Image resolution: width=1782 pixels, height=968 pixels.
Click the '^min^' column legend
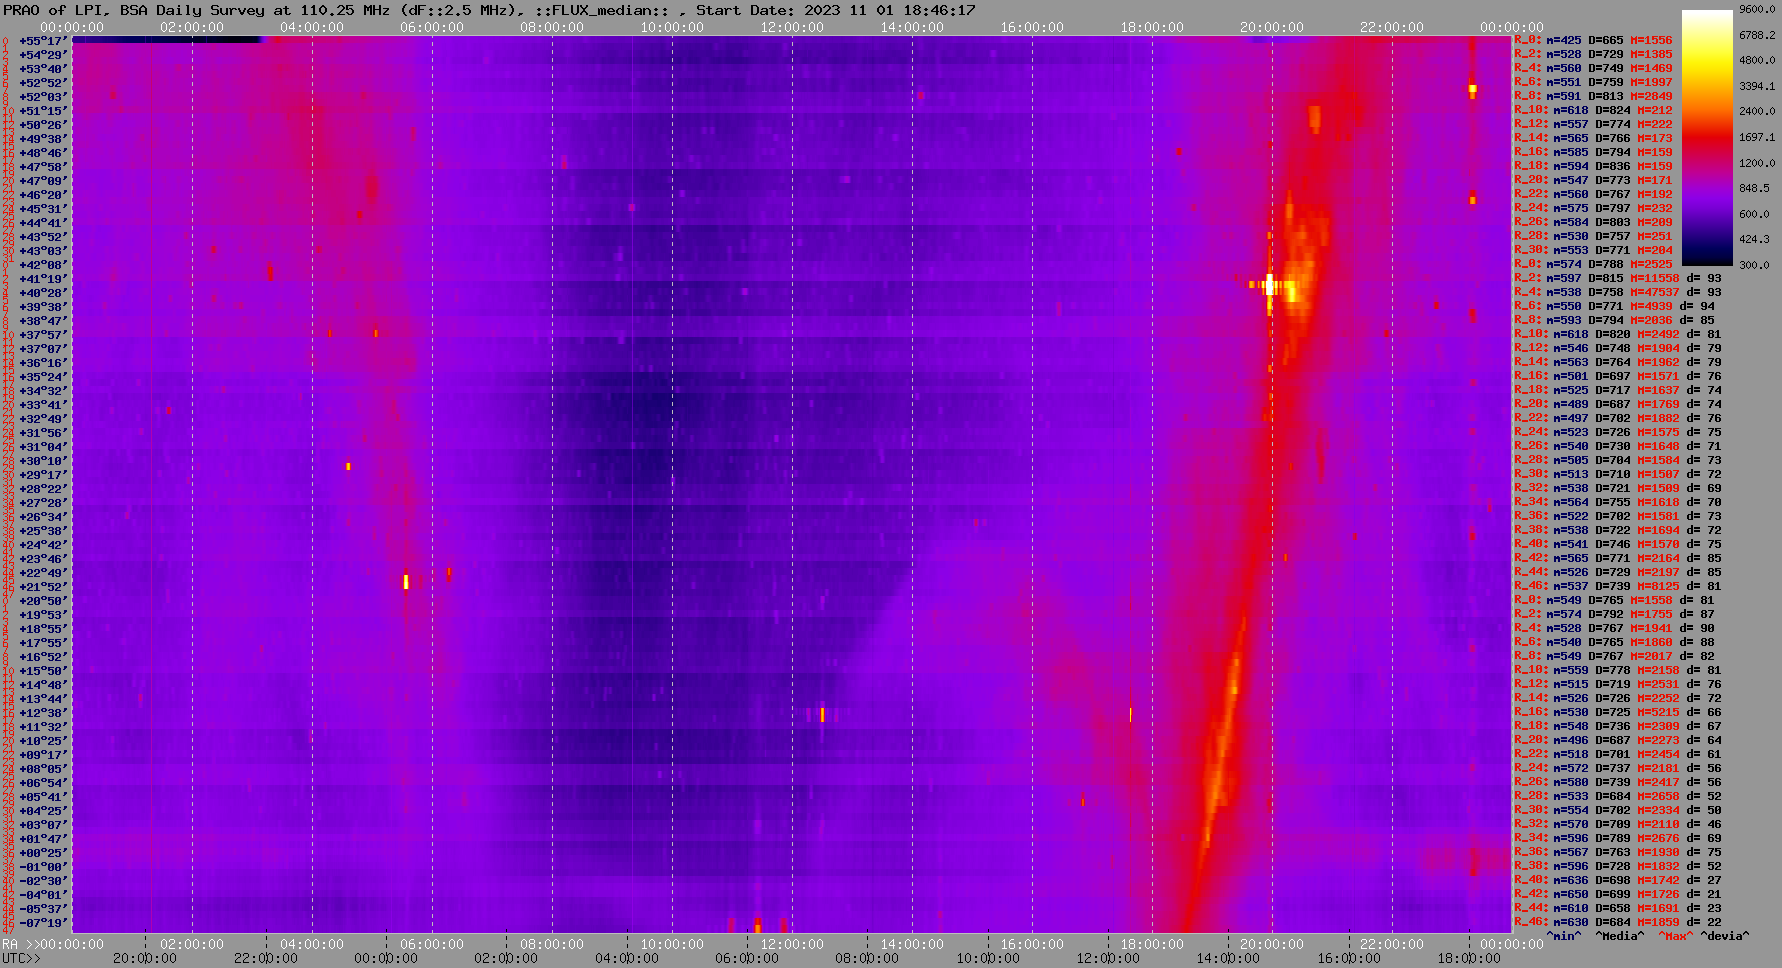[1563, 937]
